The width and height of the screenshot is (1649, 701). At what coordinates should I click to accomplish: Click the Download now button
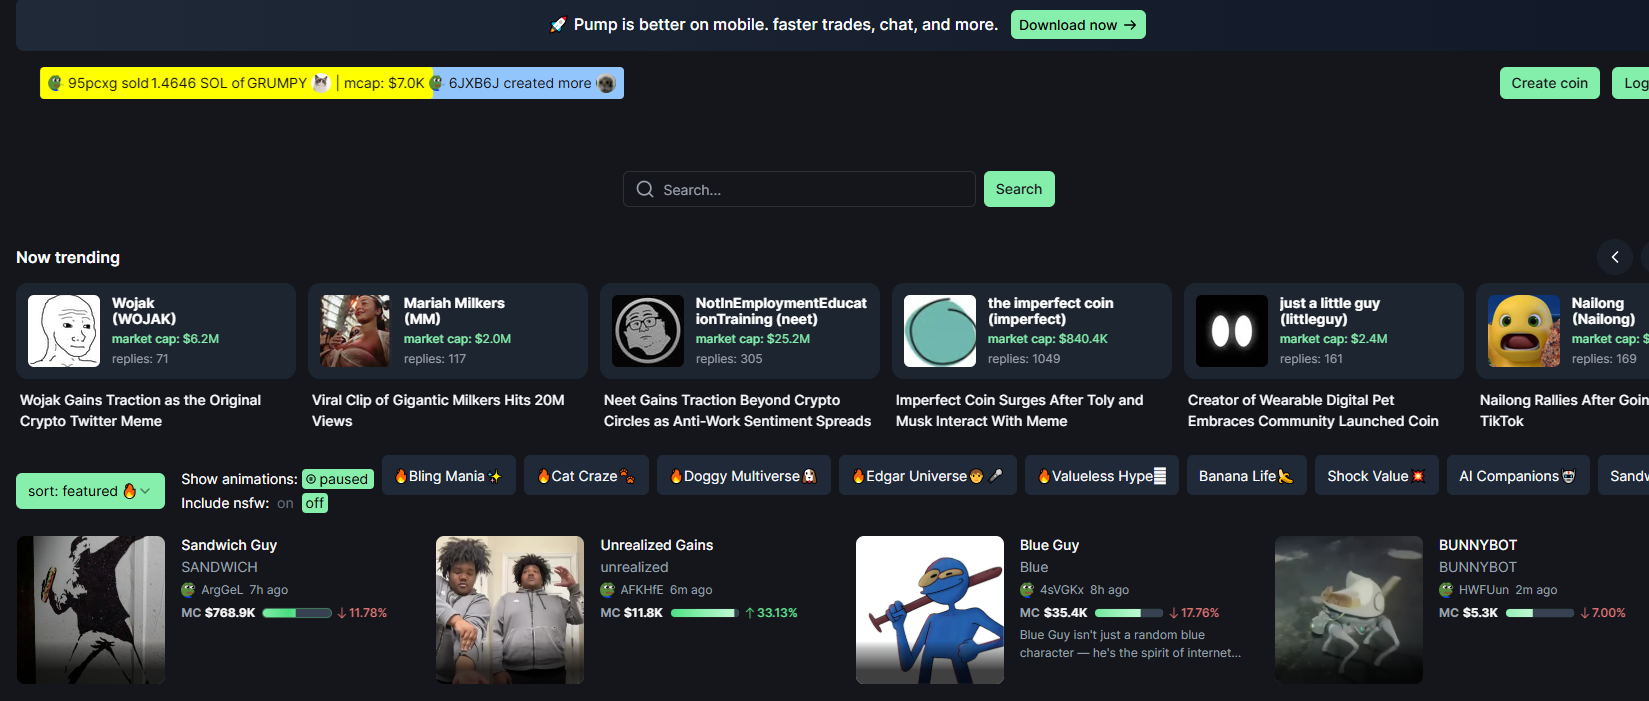[x=1078, y=25]
